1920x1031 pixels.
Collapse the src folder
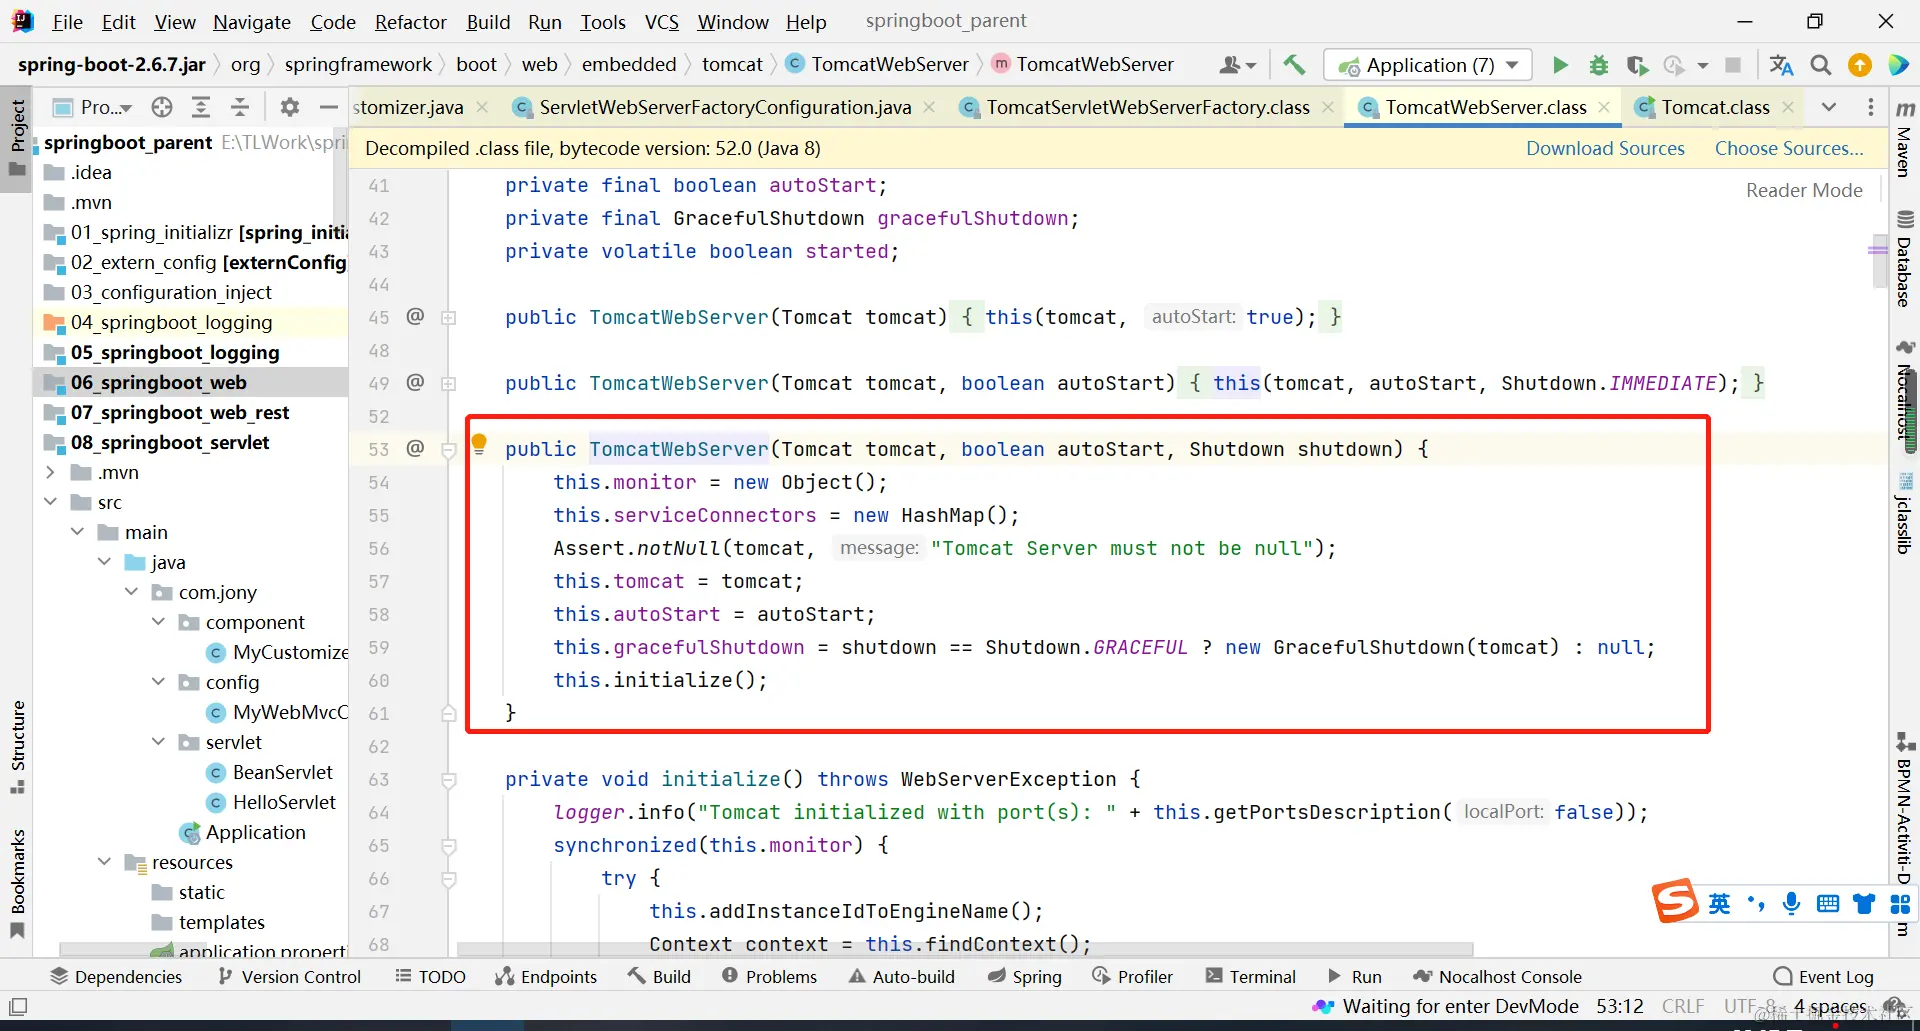pyautogui.click(x=51, y=502)
